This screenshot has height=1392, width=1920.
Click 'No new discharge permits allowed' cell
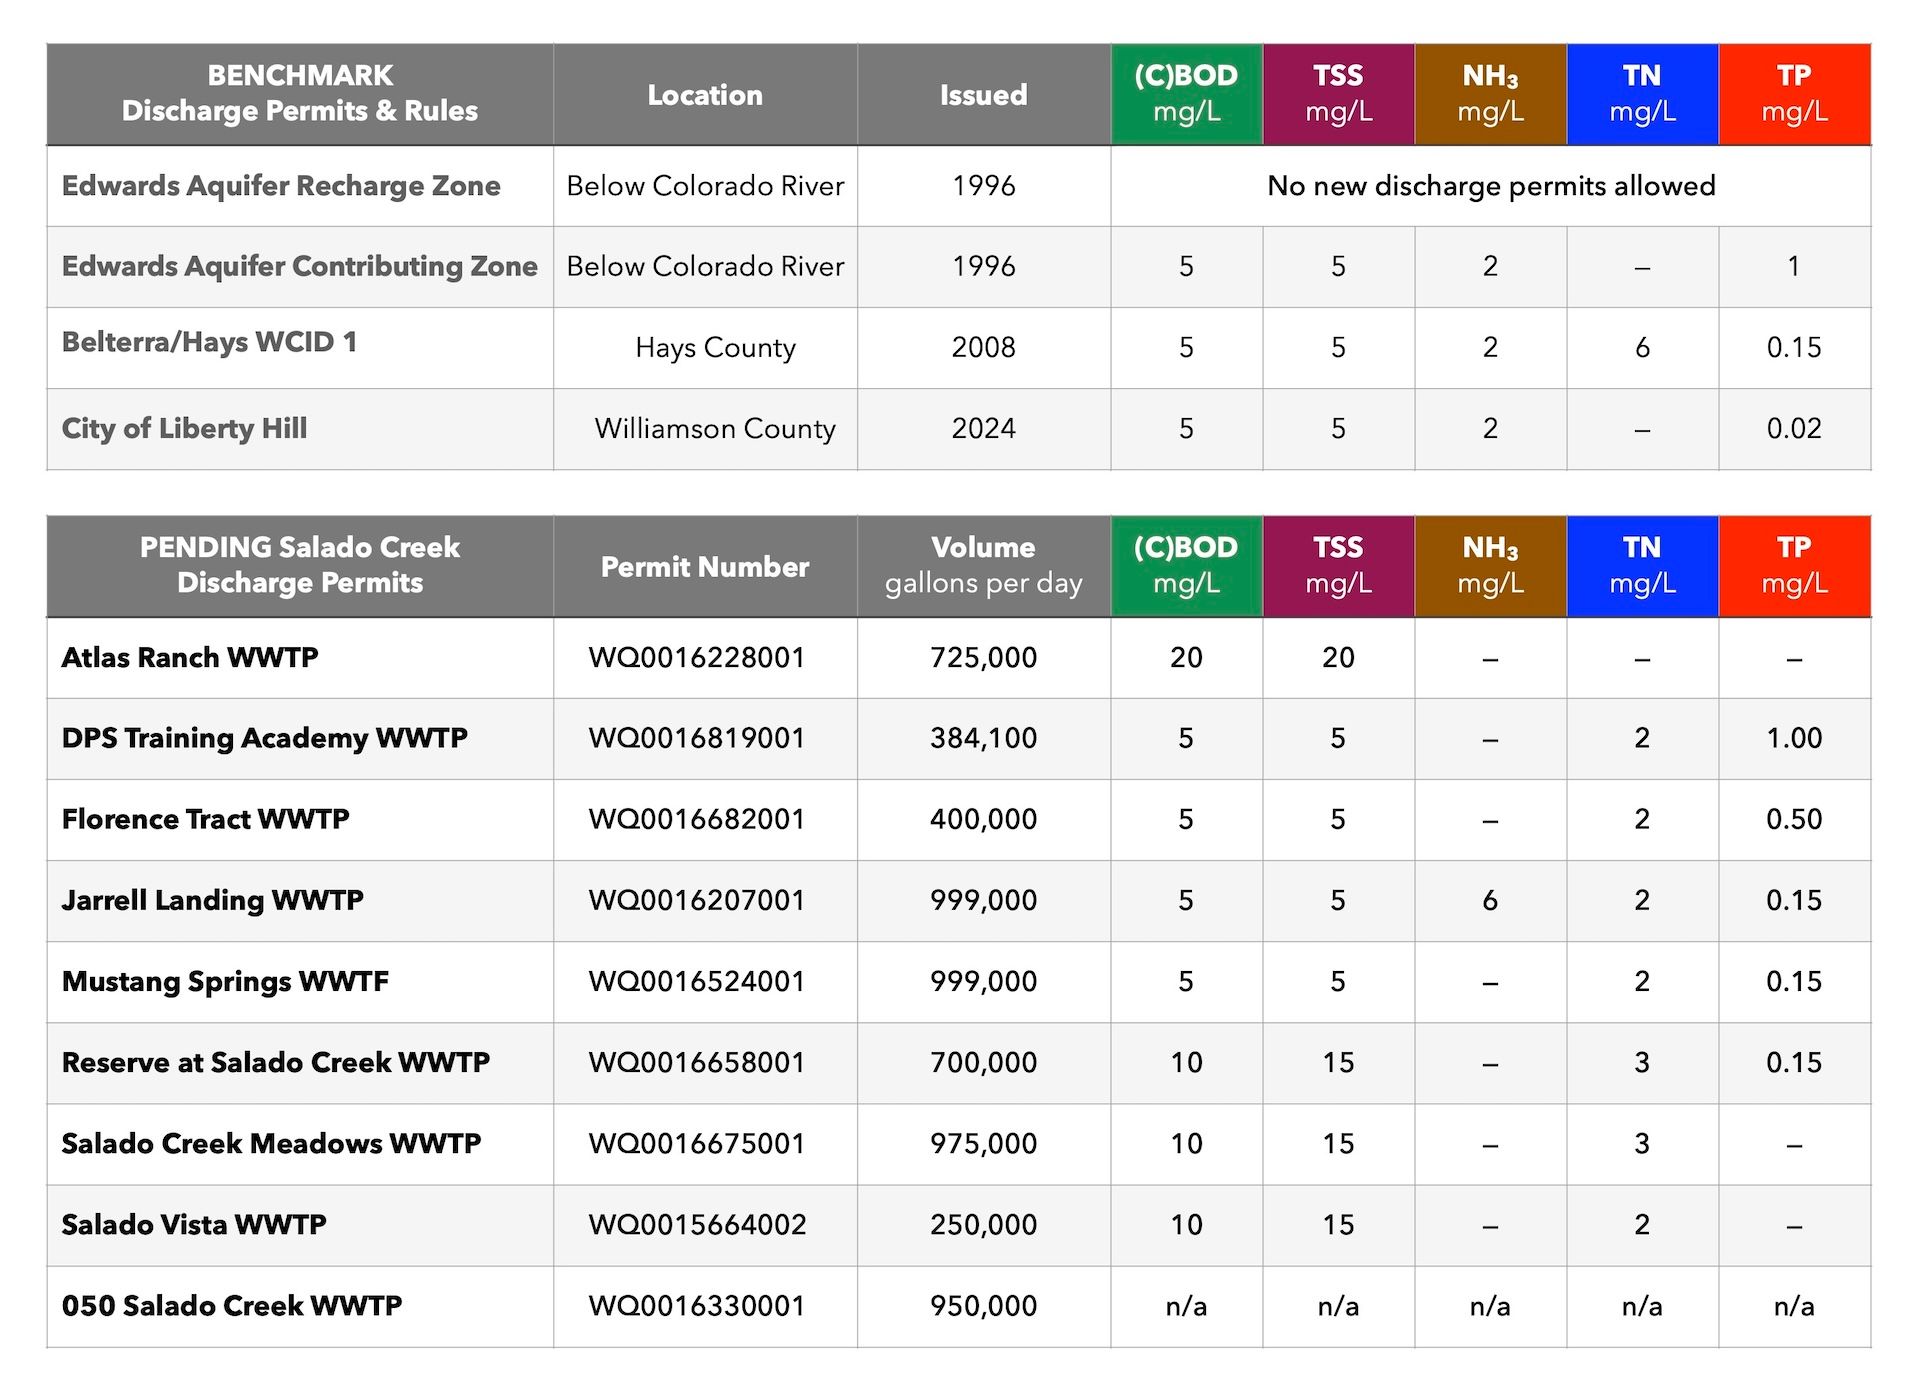1490,186
